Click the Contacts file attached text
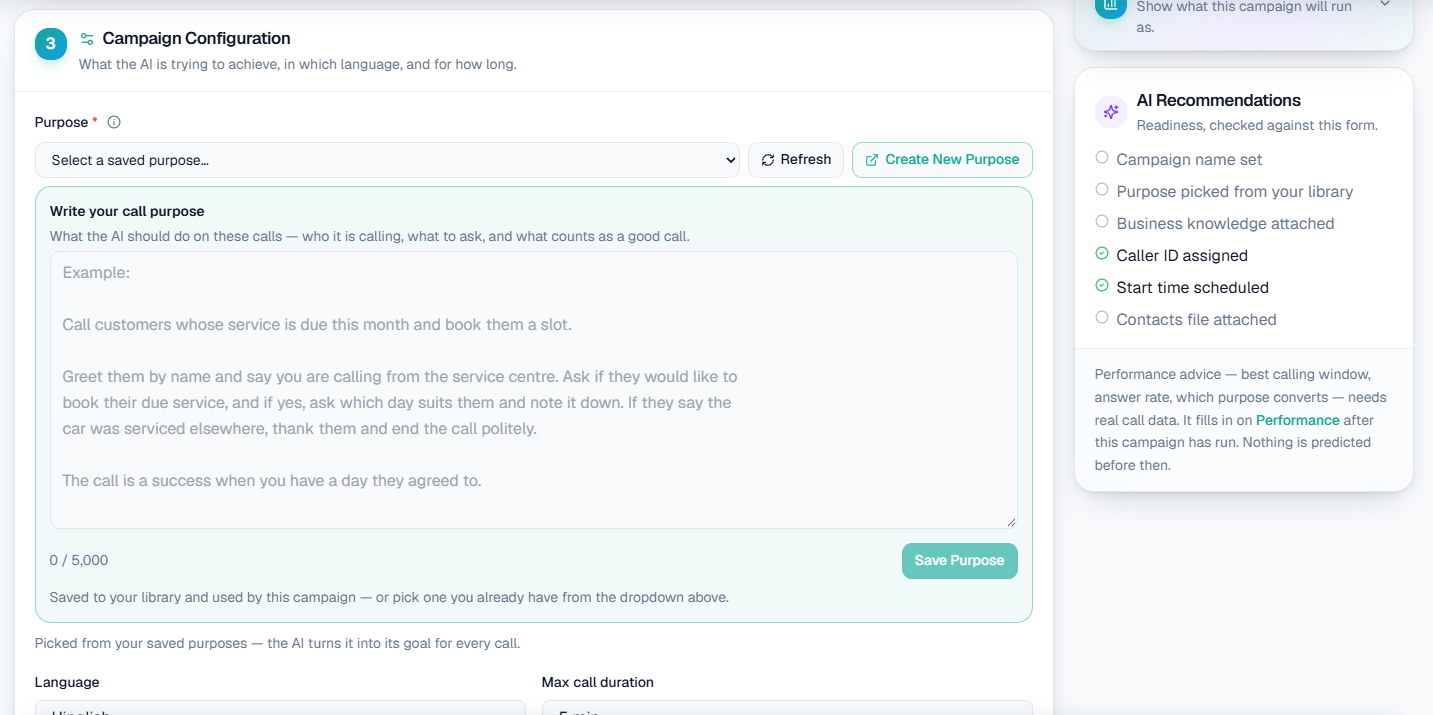This screenshot has width=1433, height=715. click(x=1196, y=320)
